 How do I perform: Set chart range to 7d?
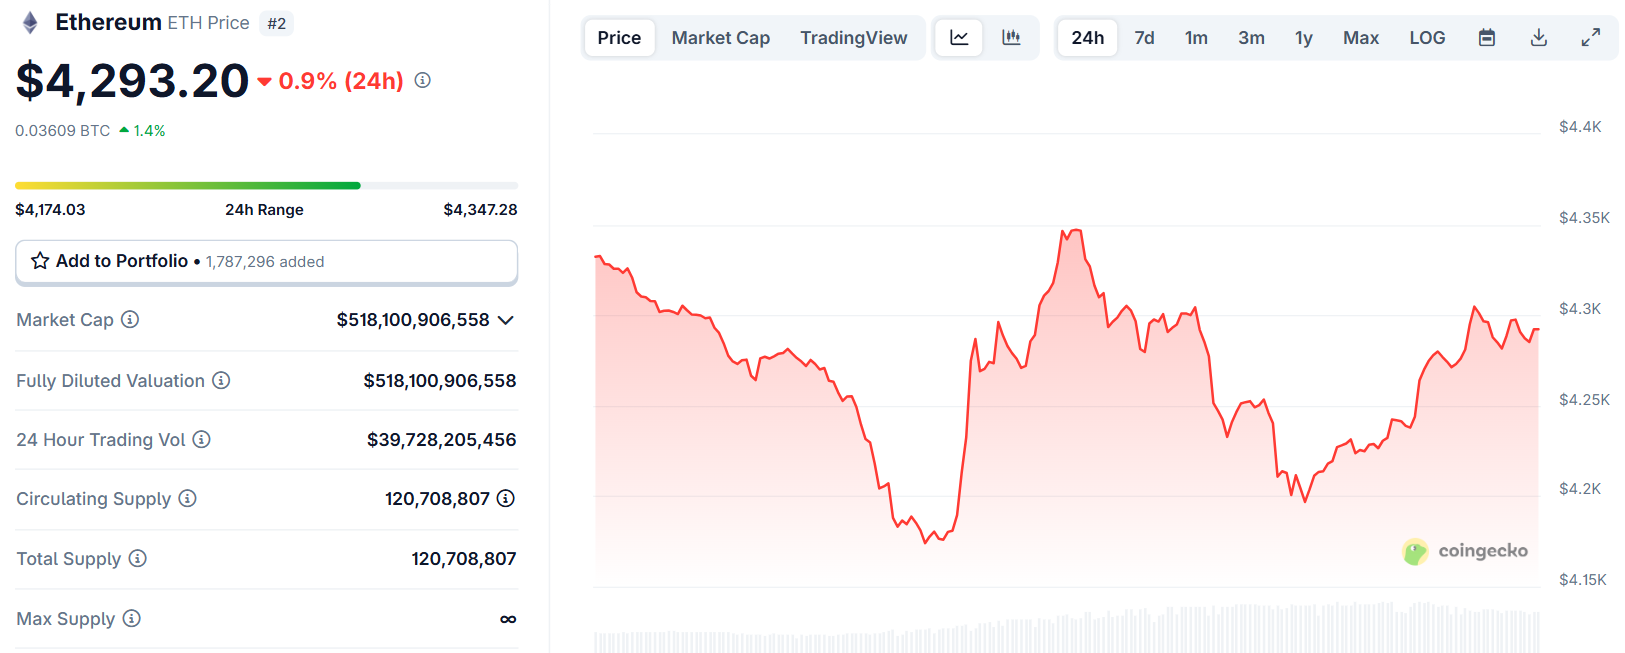coord(1144,38)
